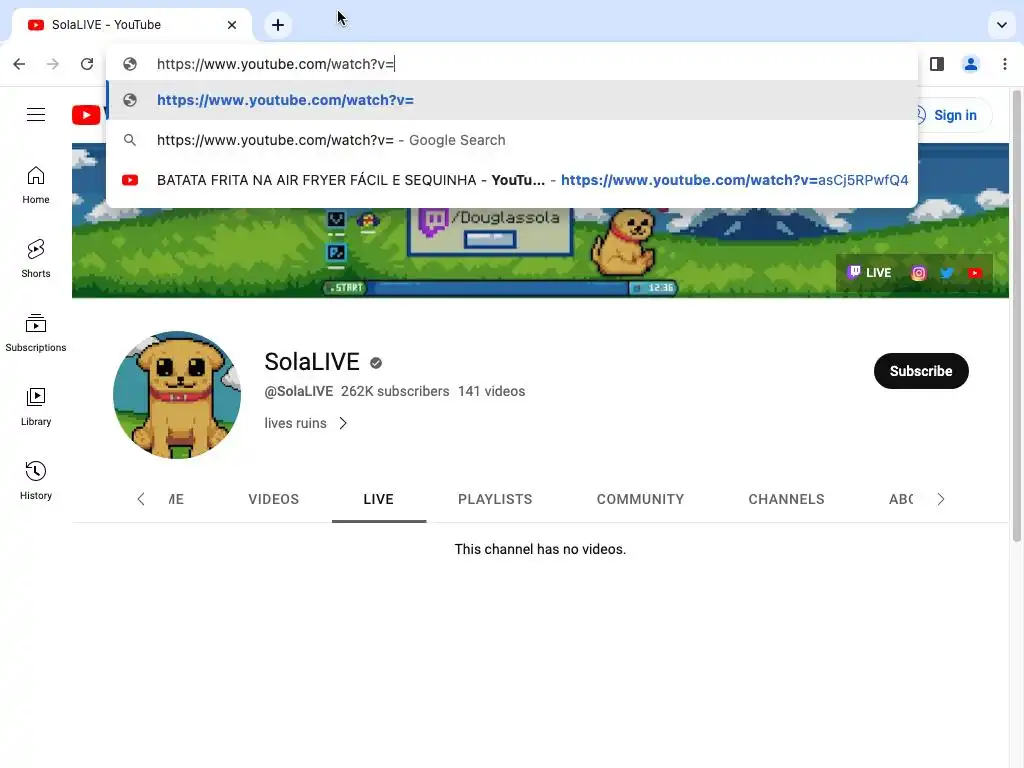Open the CHANNELS tab
Screen dimensions: 1024x768
[x=786, y=500]
